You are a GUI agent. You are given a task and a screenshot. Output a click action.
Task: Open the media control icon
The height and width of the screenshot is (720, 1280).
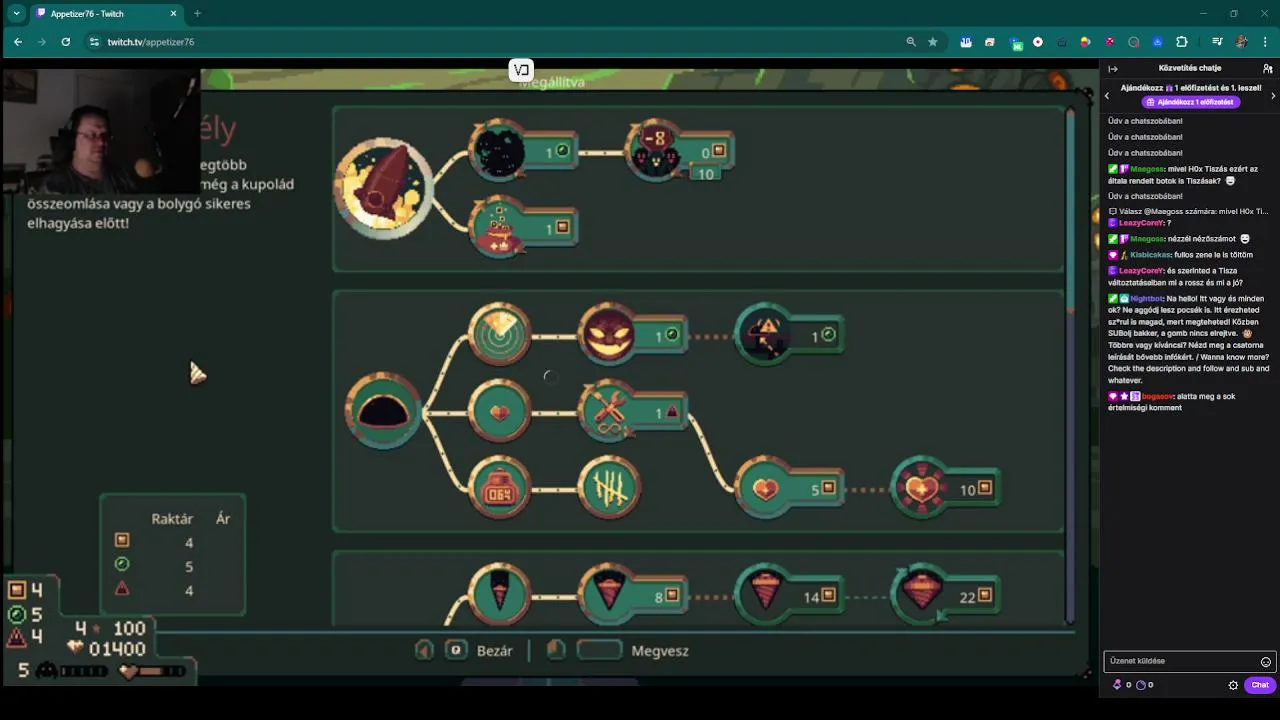click(1217, 42)
